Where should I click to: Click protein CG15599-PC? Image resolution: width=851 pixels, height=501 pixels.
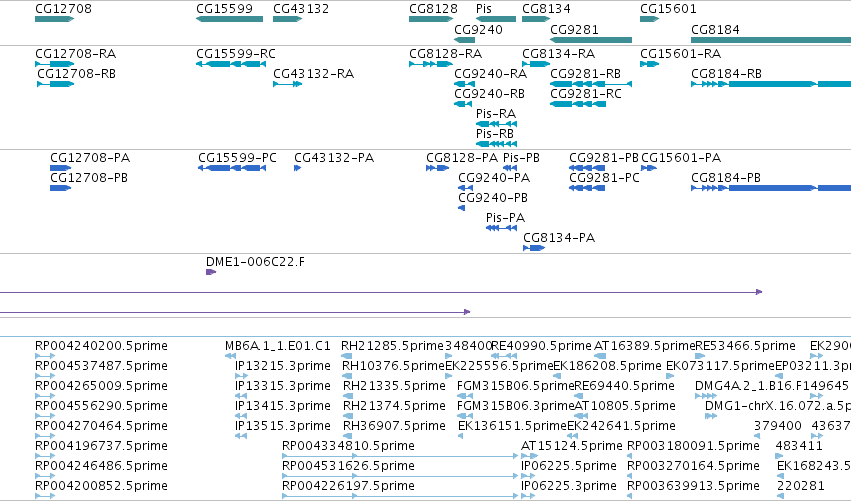click(x=232, y=168)
